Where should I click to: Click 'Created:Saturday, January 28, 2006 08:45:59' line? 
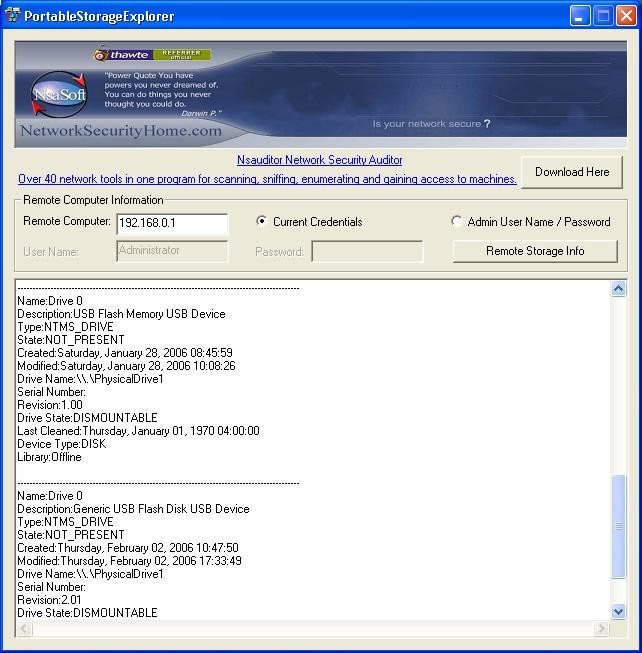(125, 353)
